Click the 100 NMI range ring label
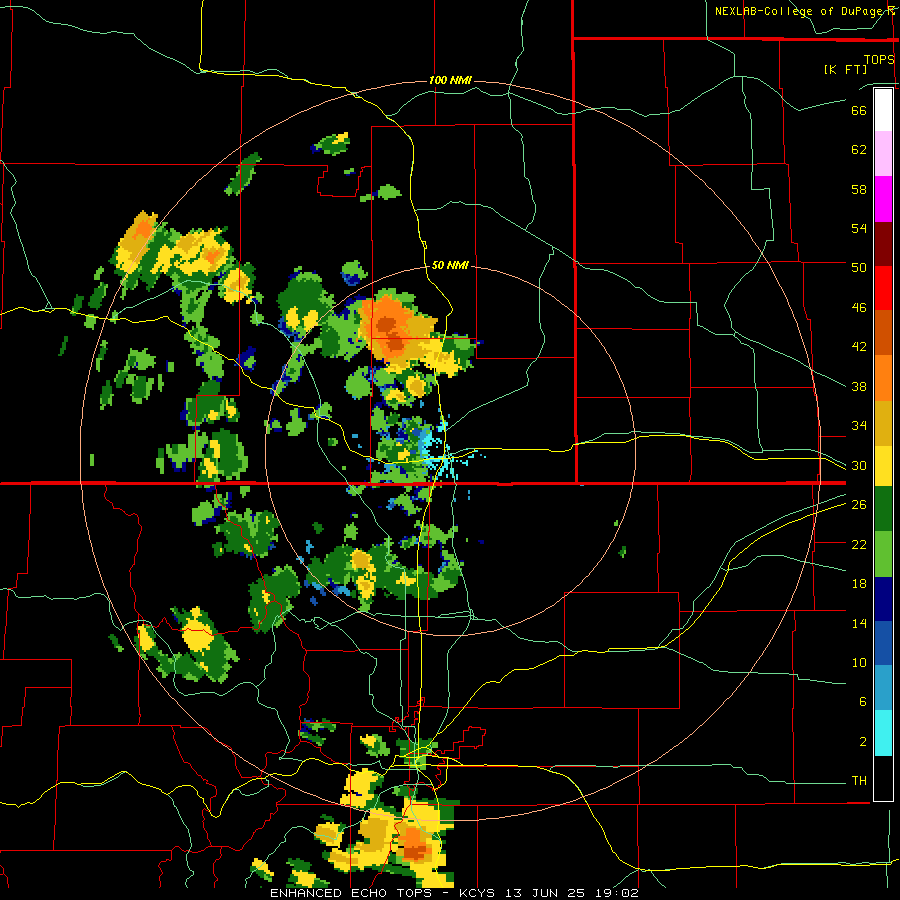 coord(451,80)
